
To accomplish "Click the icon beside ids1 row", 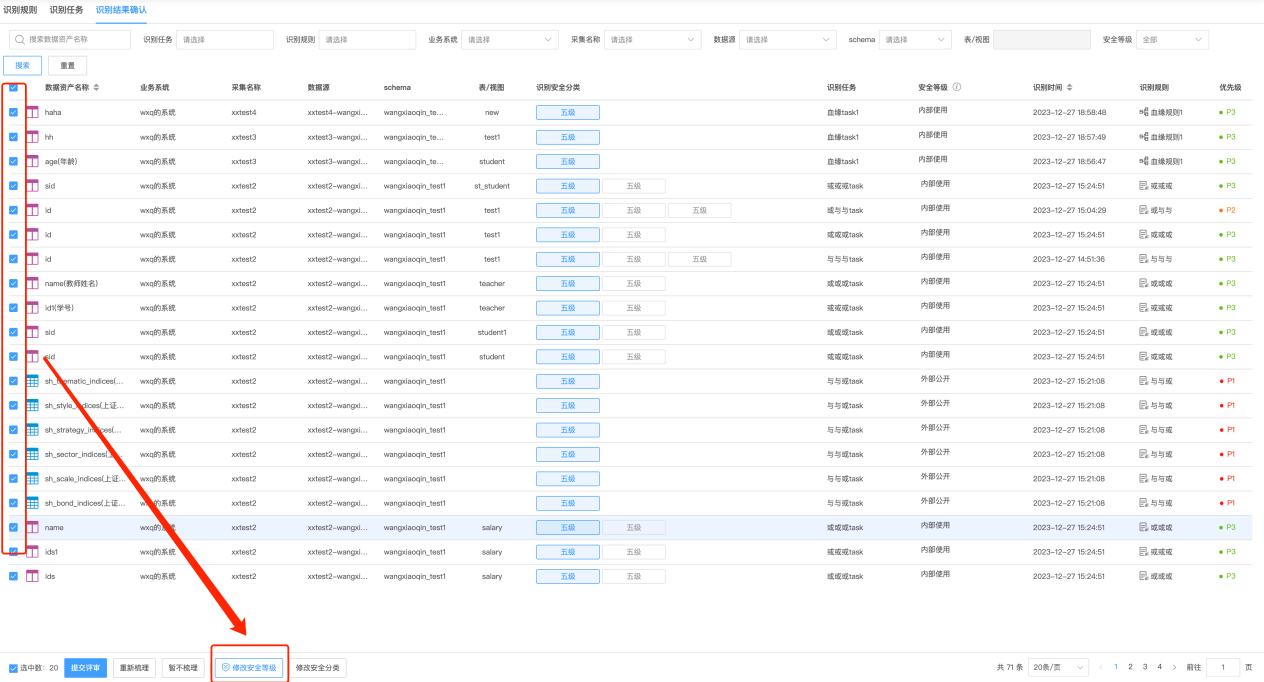I will click(32, 552).
